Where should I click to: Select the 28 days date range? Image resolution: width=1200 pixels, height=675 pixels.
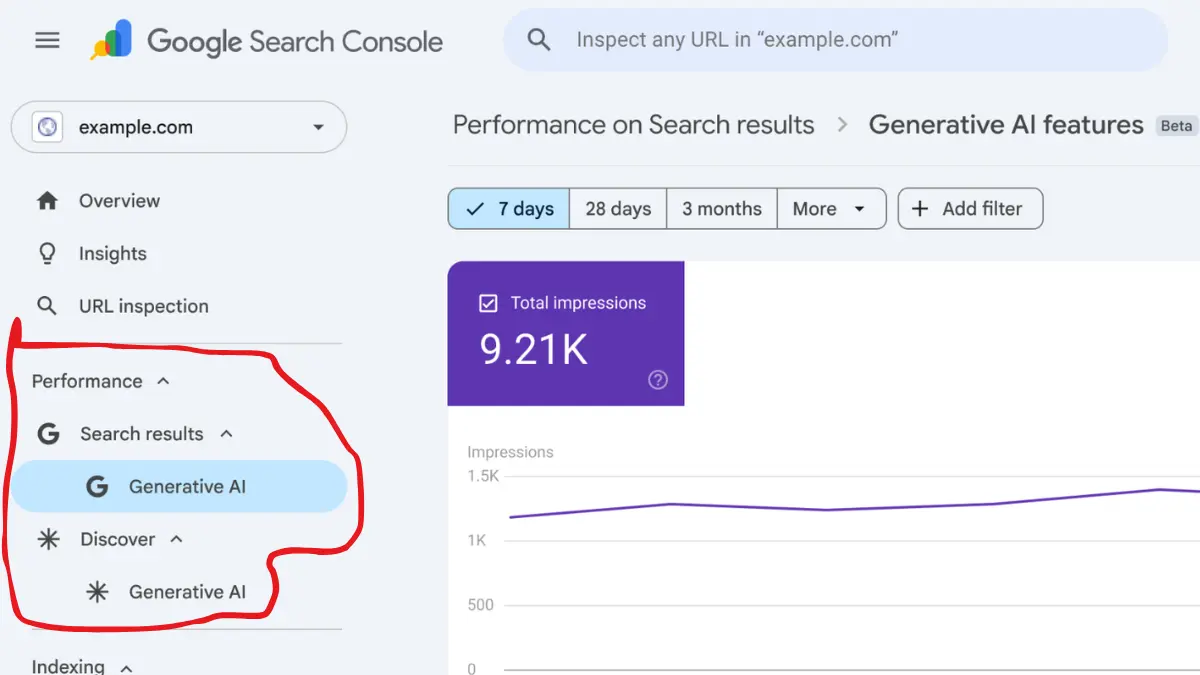[618, 209]
